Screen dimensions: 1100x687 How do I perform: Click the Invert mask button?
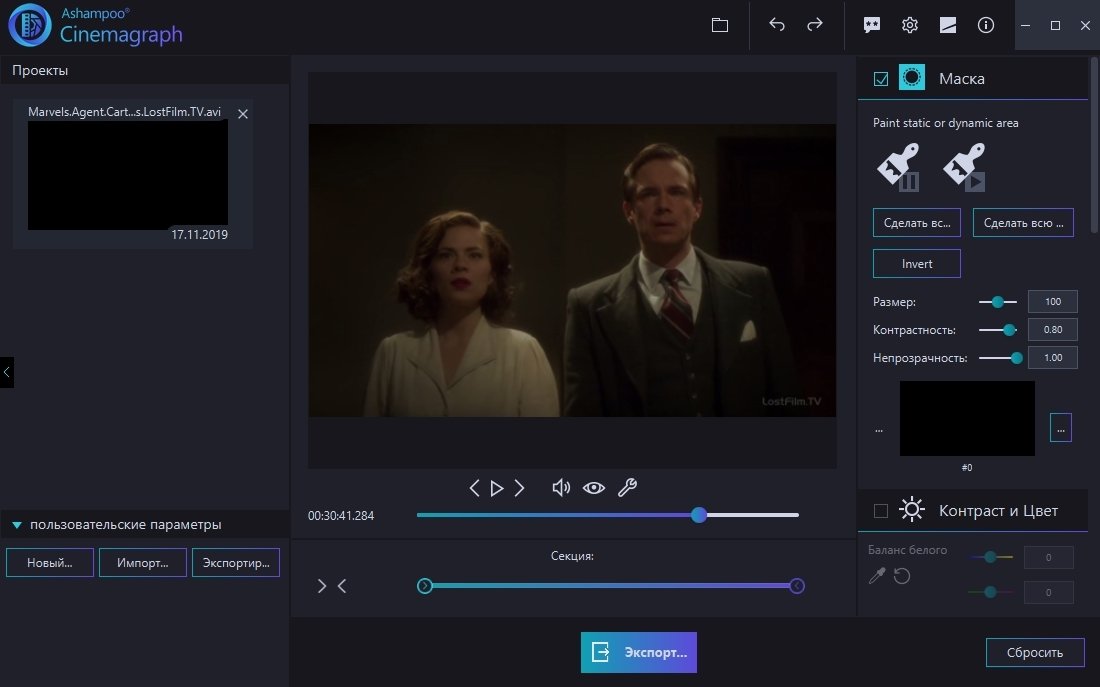click(x=917, y=264)
